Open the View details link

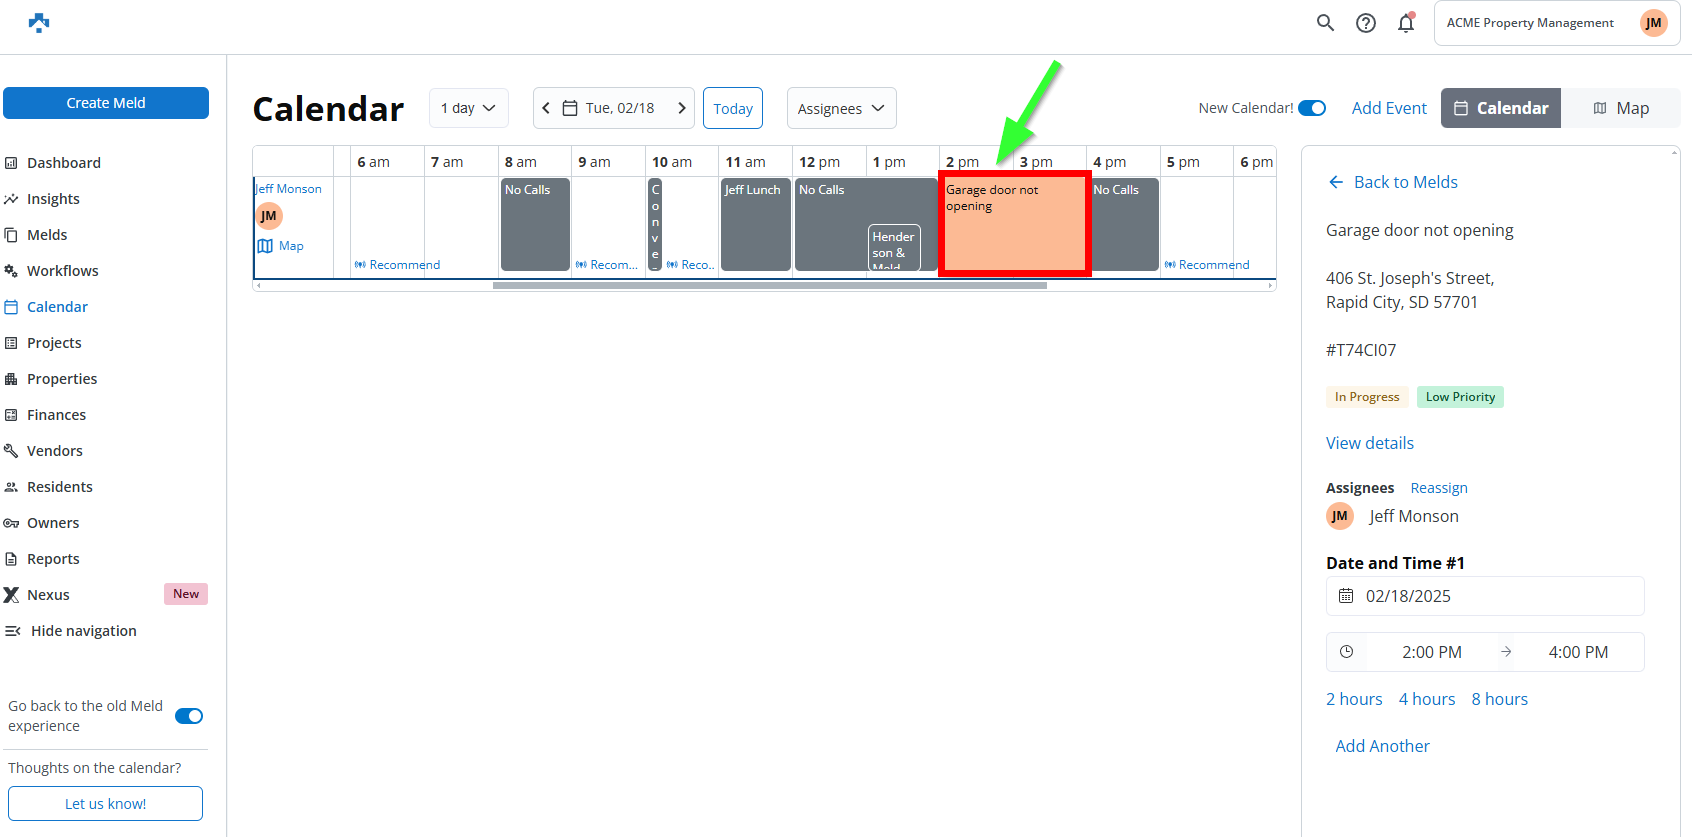[1369, 443]
